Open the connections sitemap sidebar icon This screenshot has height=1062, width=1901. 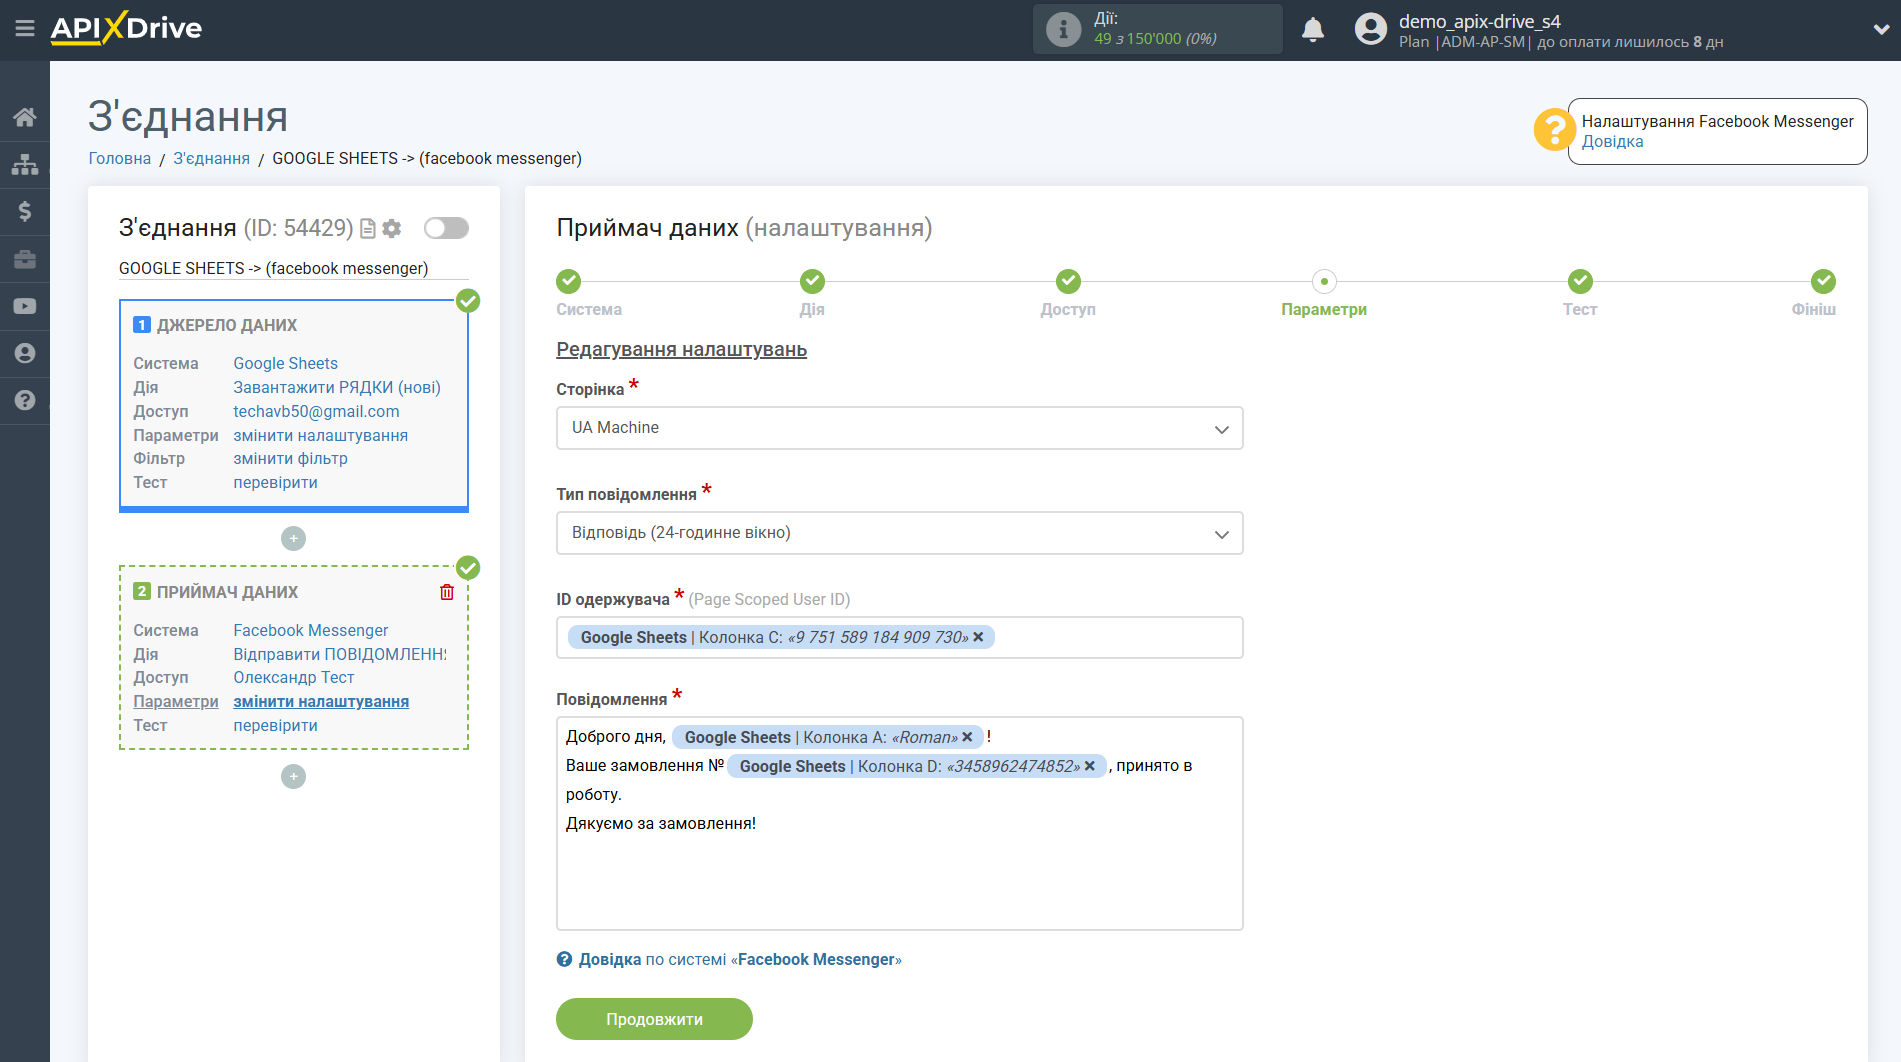[25, 164]
